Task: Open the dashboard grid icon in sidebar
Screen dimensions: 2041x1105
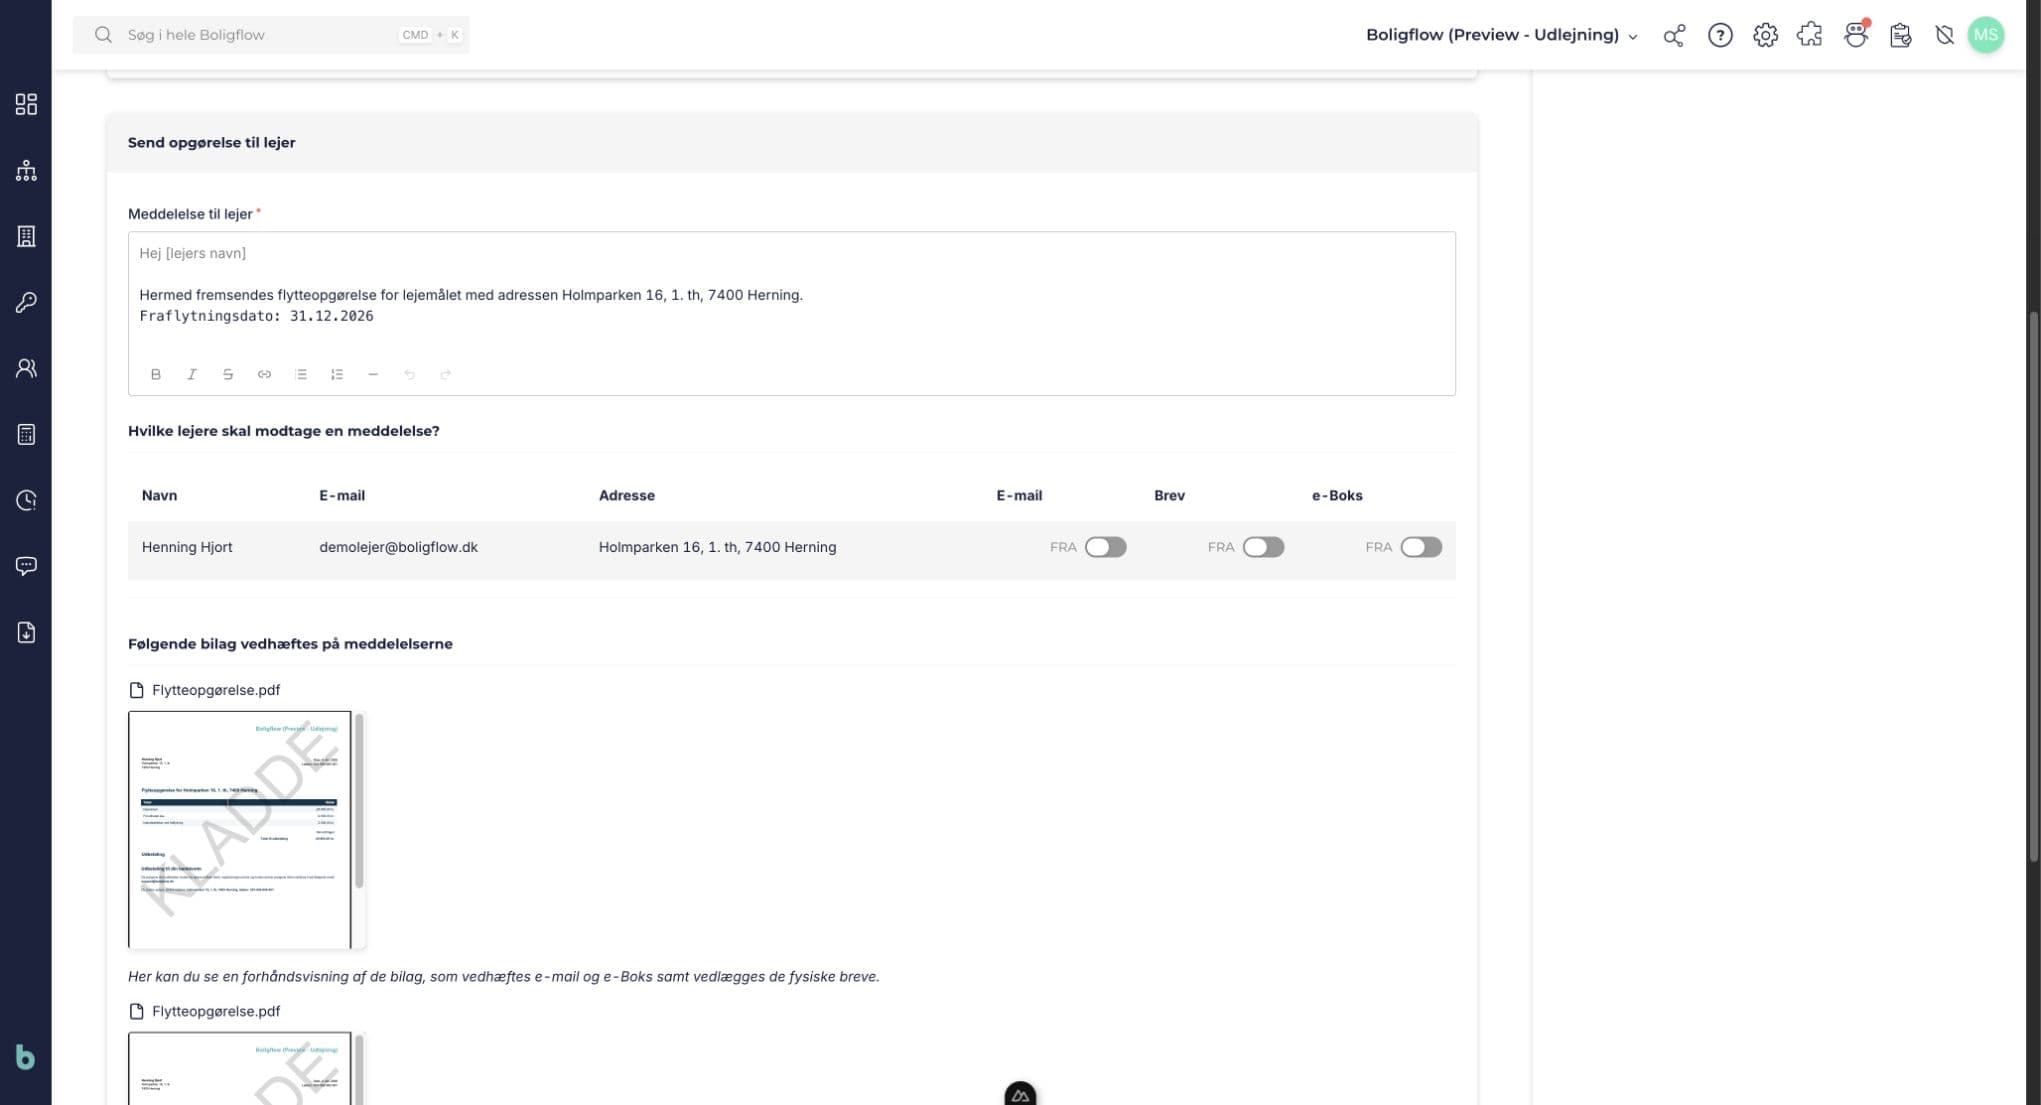Action: 26,104
